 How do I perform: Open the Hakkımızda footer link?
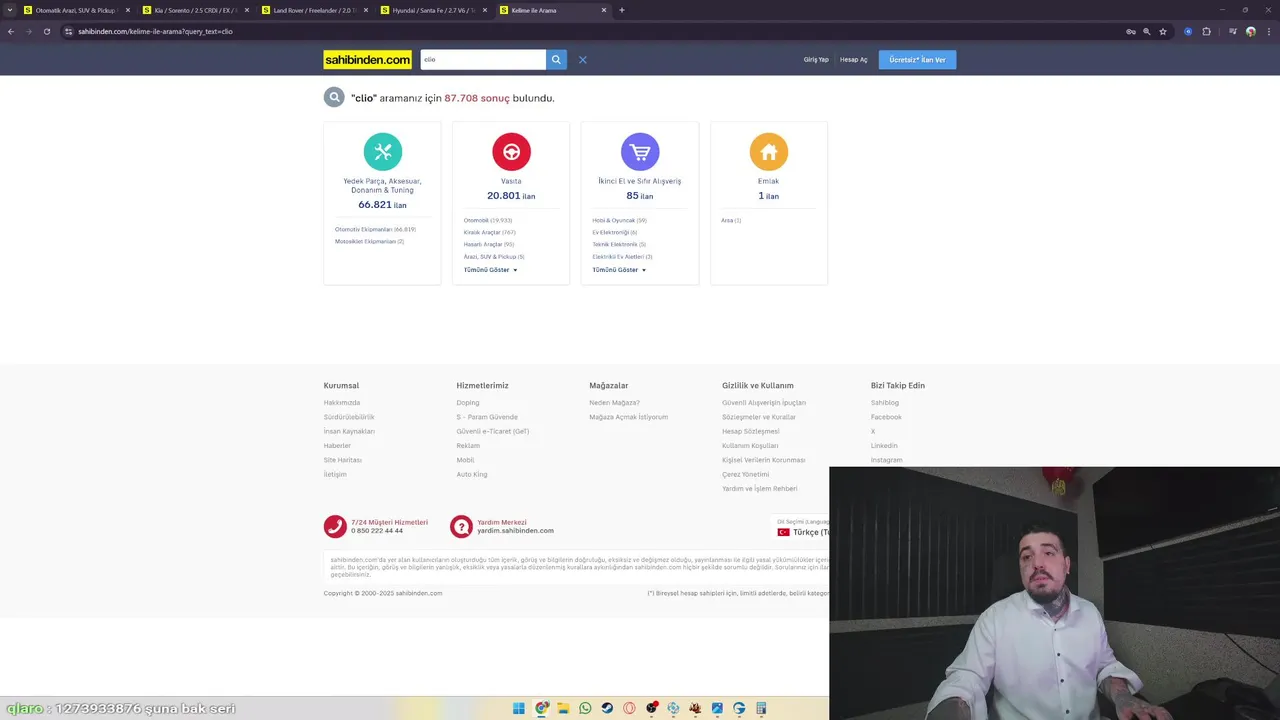tap(341, 403)
